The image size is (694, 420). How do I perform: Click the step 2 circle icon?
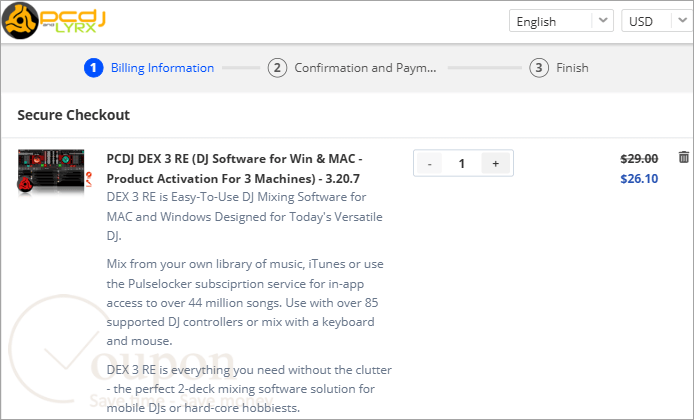tap(277, 68)
